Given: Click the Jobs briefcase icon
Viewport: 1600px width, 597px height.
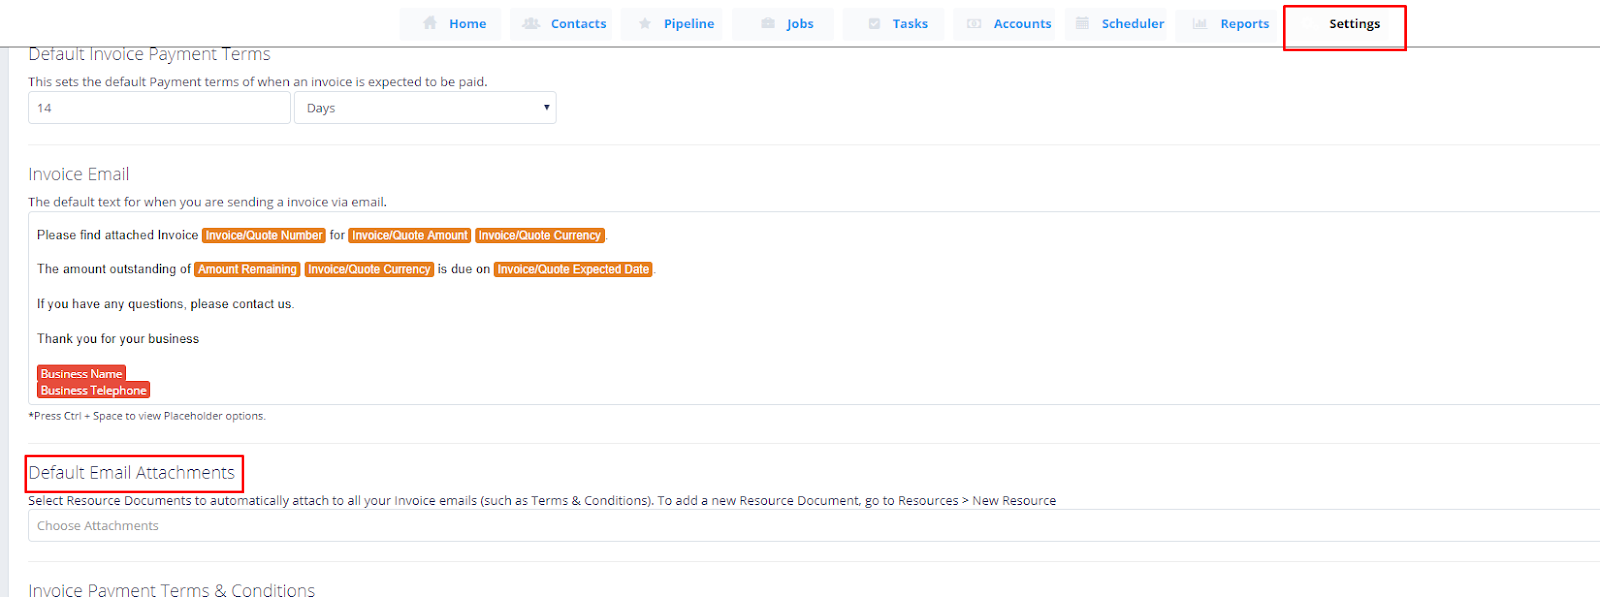Looking at the screenshot, I should 768,23.
